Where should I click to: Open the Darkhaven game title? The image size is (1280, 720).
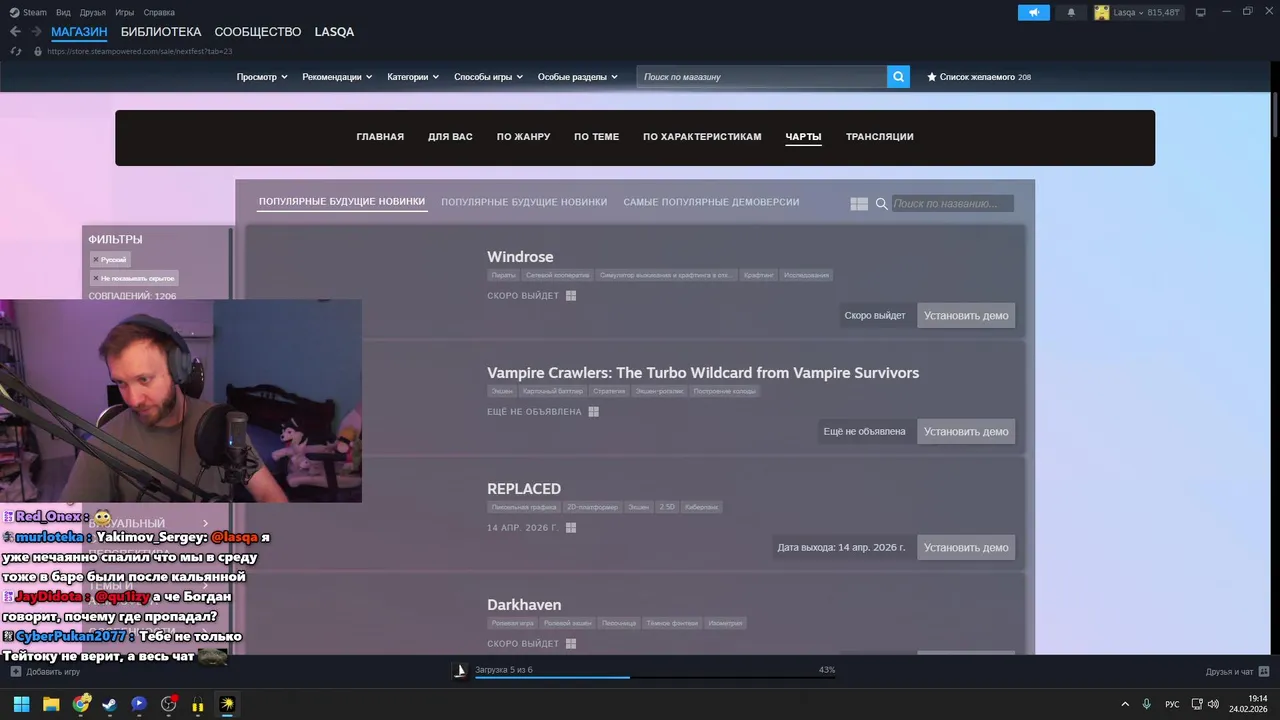[524, 605]
